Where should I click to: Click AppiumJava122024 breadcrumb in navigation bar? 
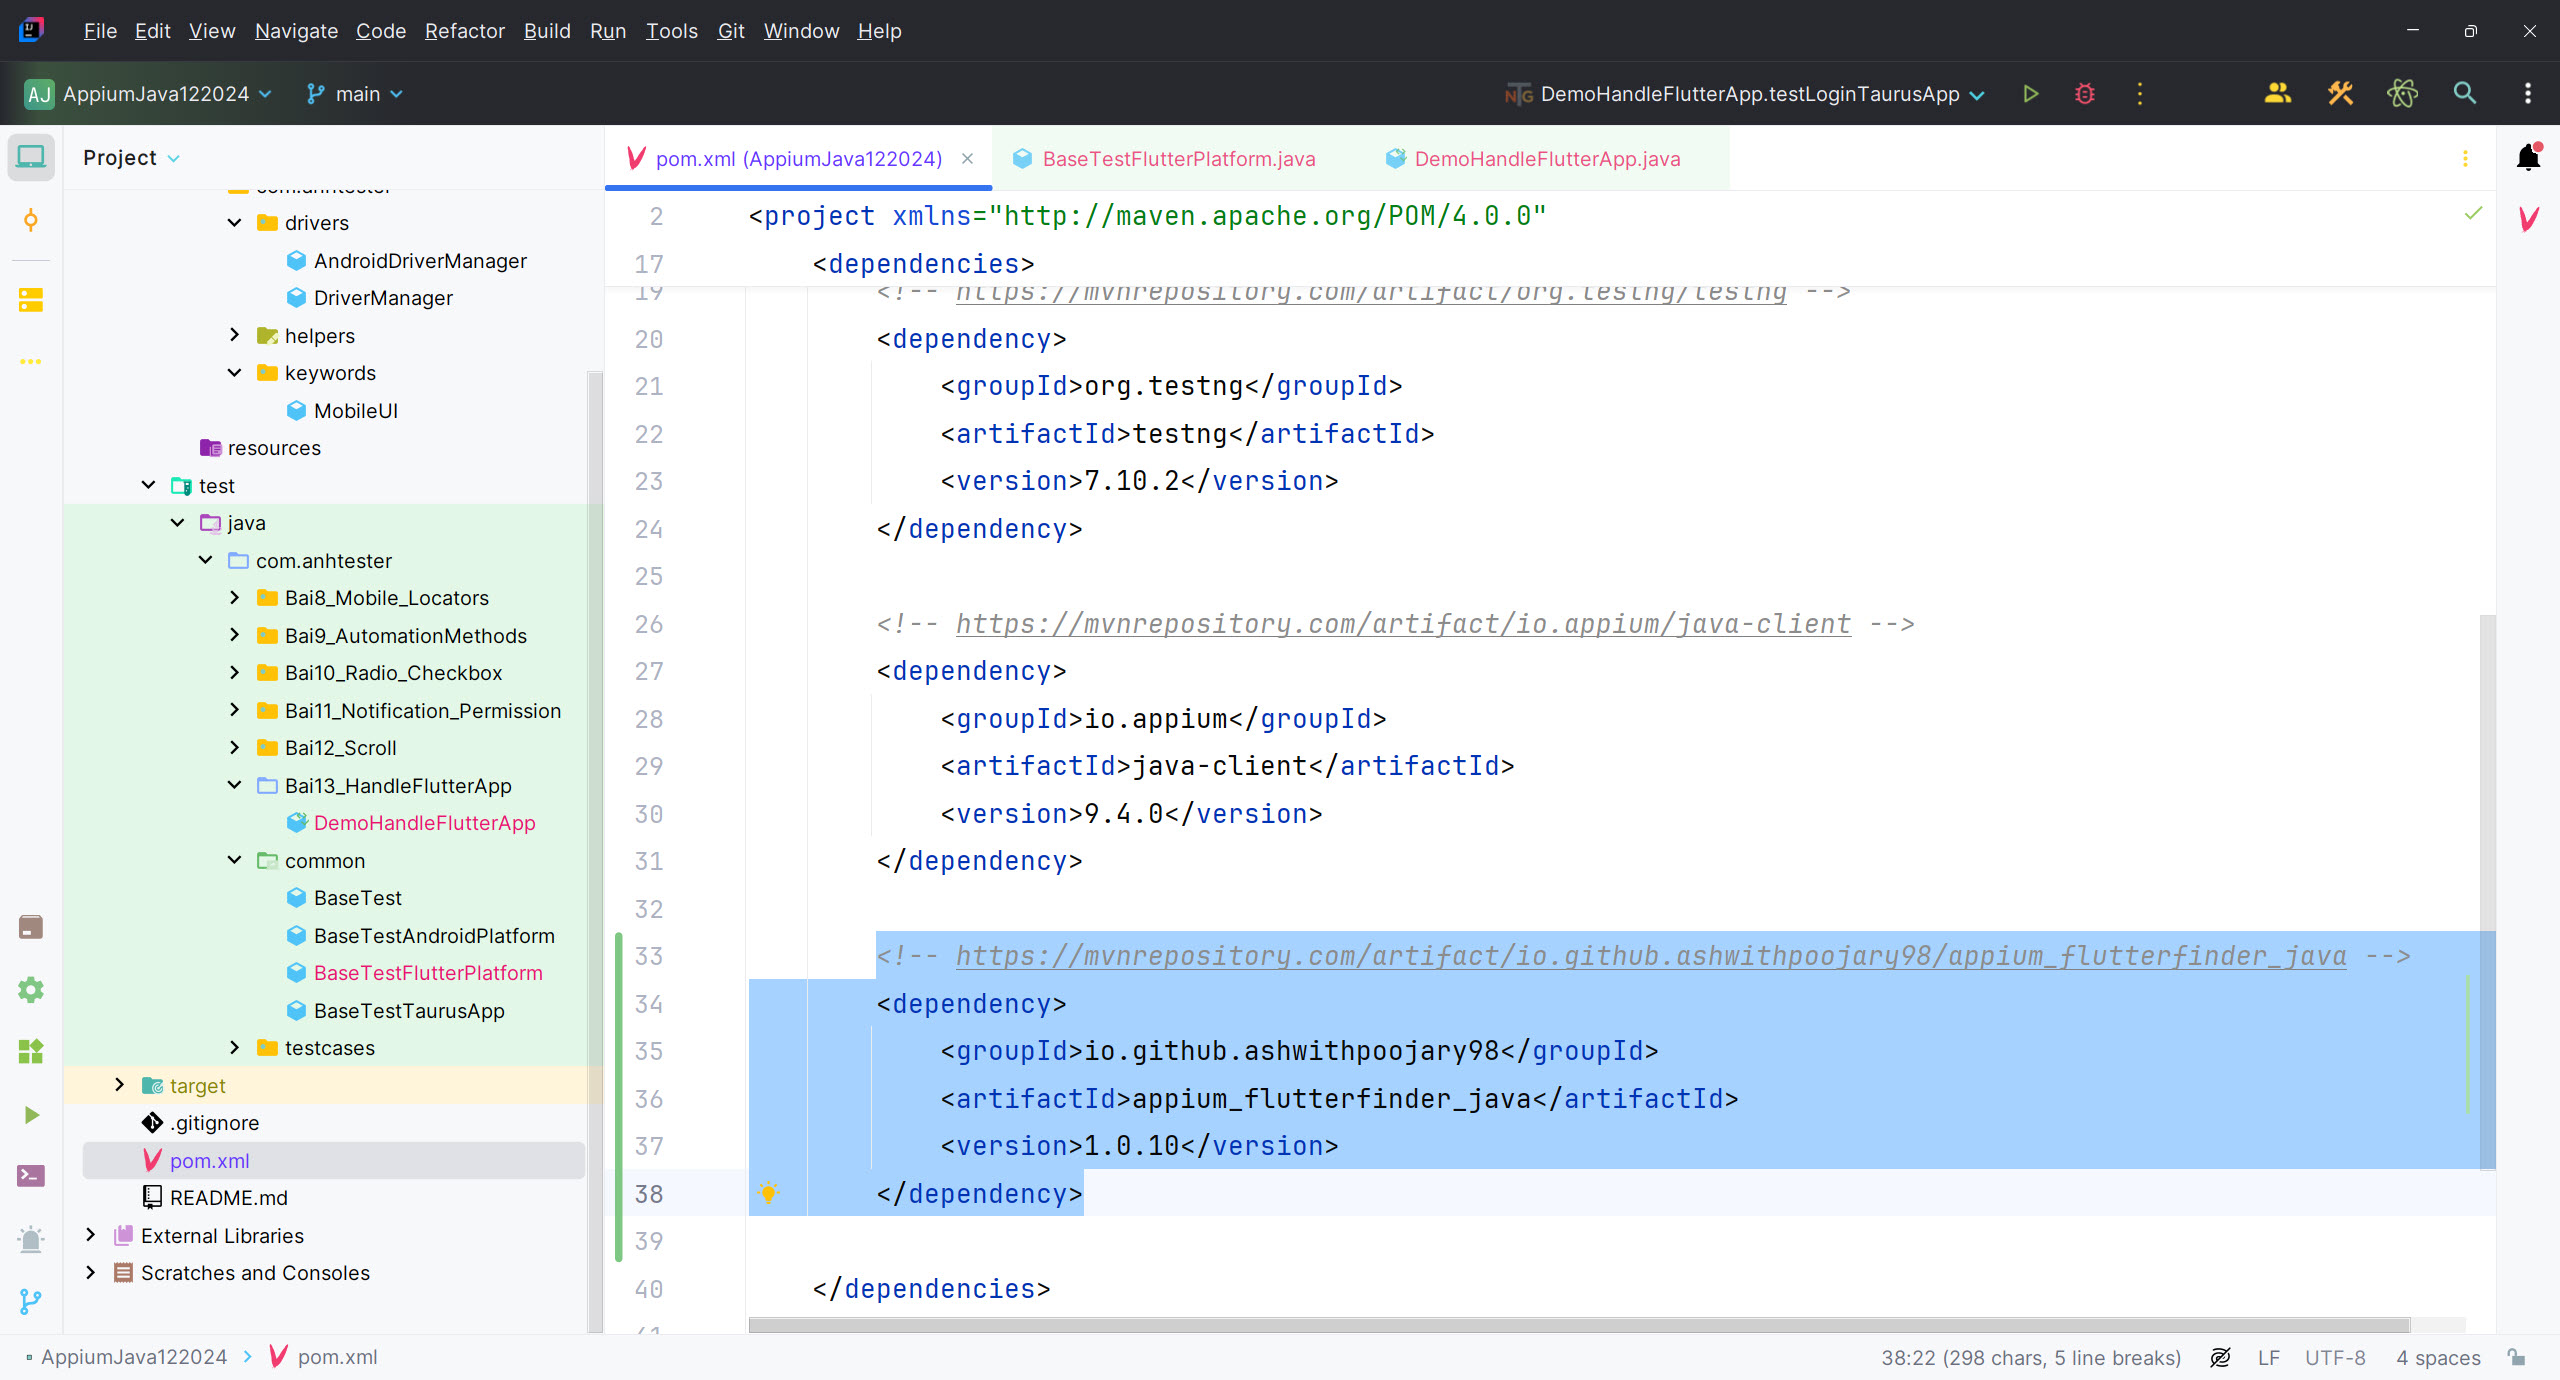pyautogui.click(x=134, y=1357)
